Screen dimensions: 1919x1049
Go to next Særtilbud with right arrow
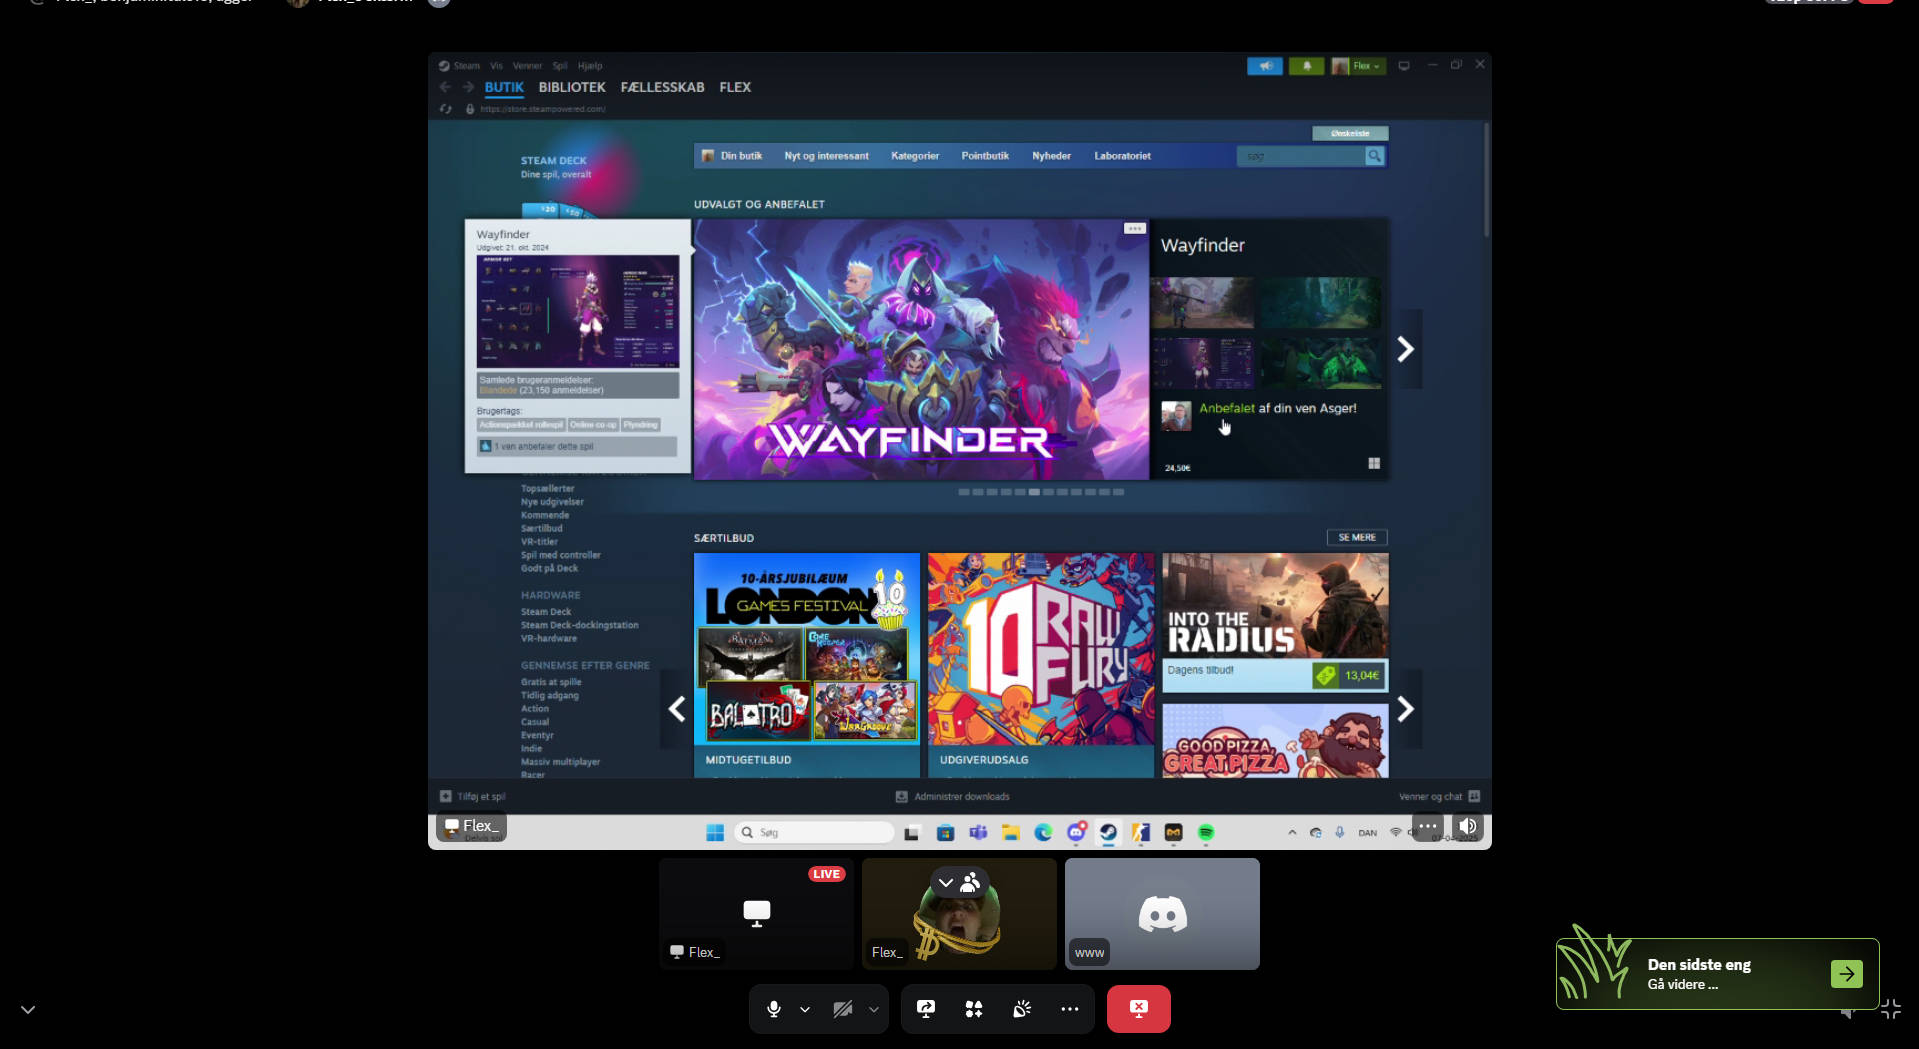point(1405,709)
